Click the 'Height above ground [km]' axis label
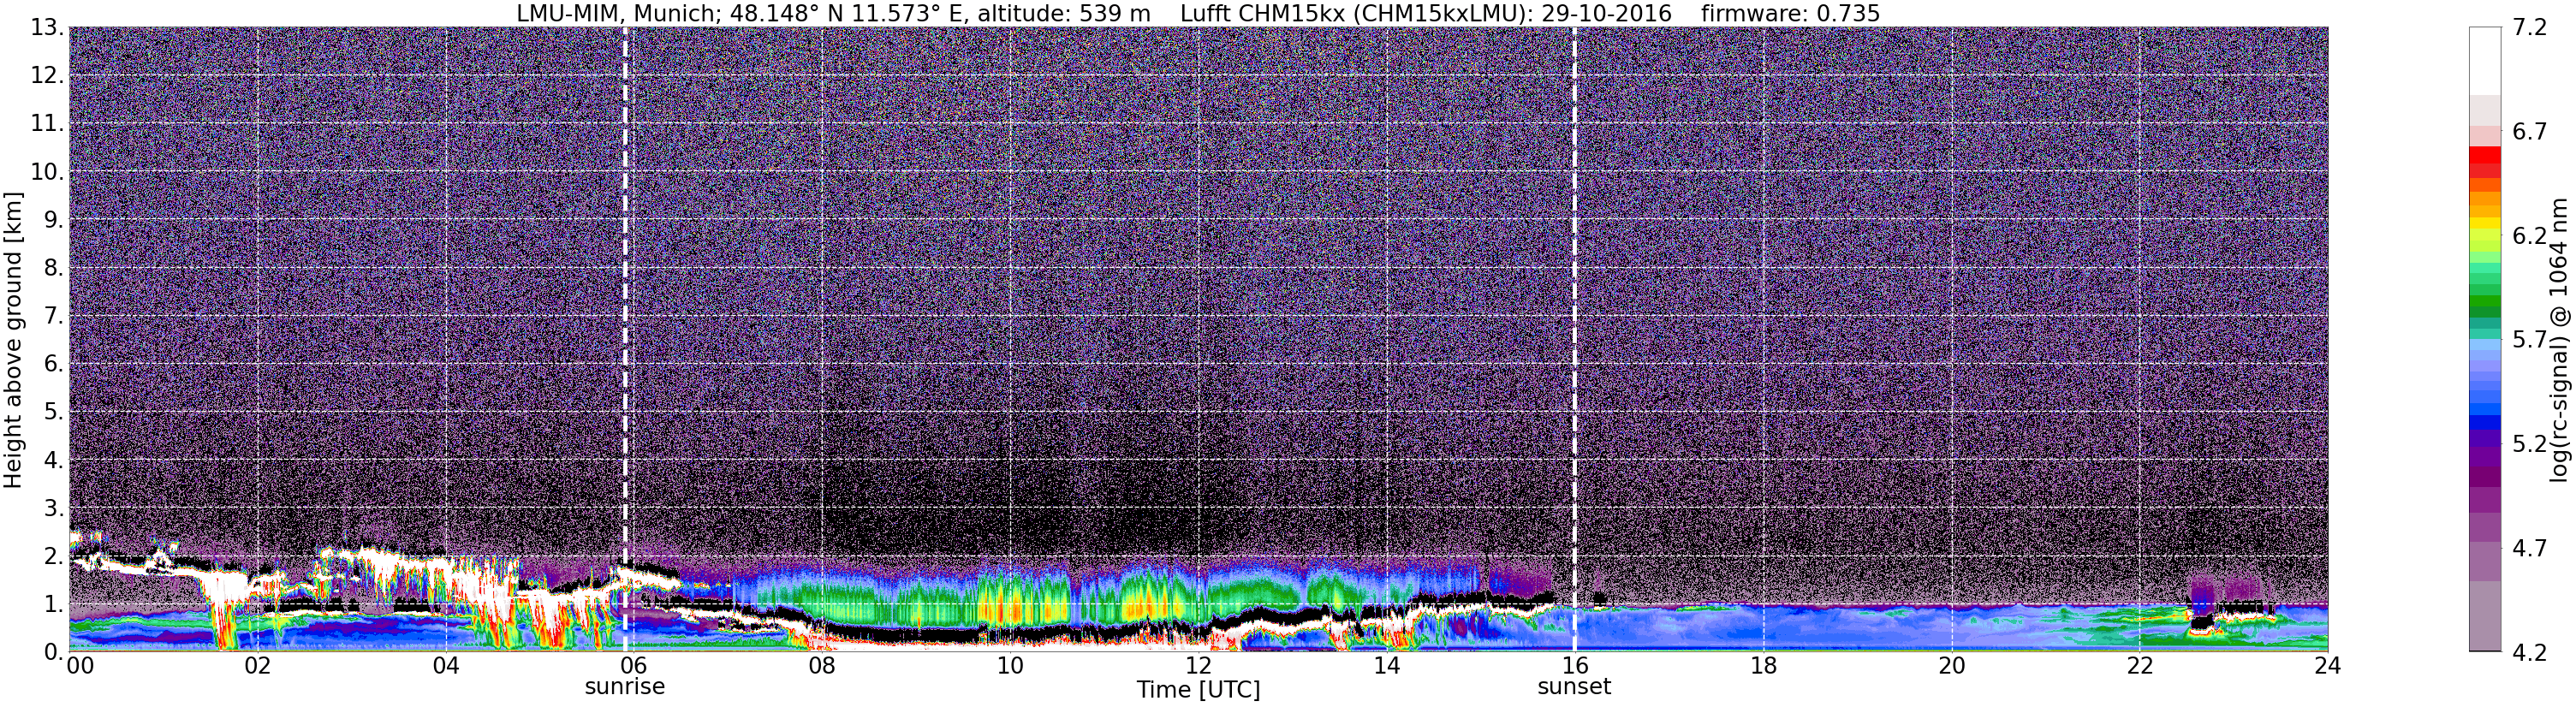The width and height of the screenshot is (2576, 707). 13,340
